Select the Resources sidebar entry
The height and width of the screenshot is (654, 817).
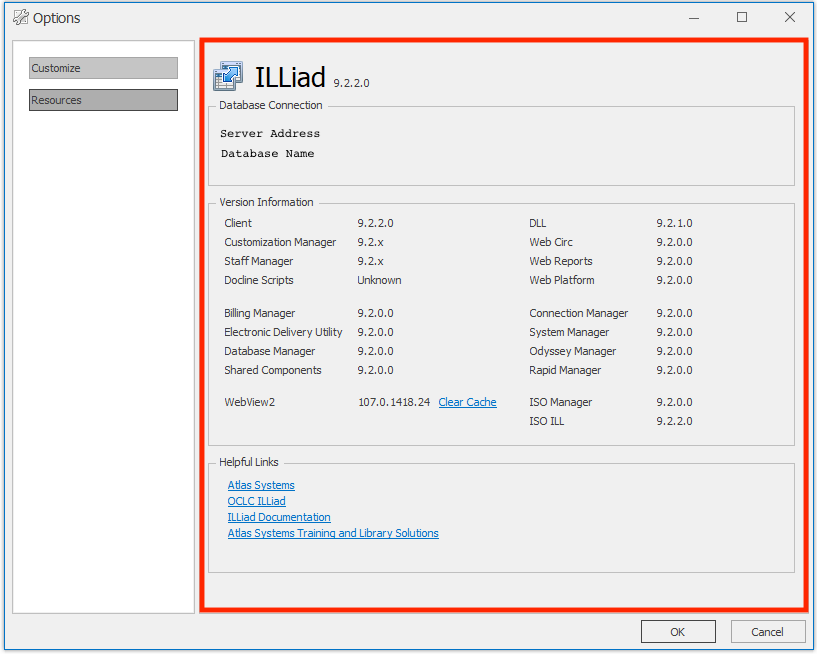(x=103, y=99)
